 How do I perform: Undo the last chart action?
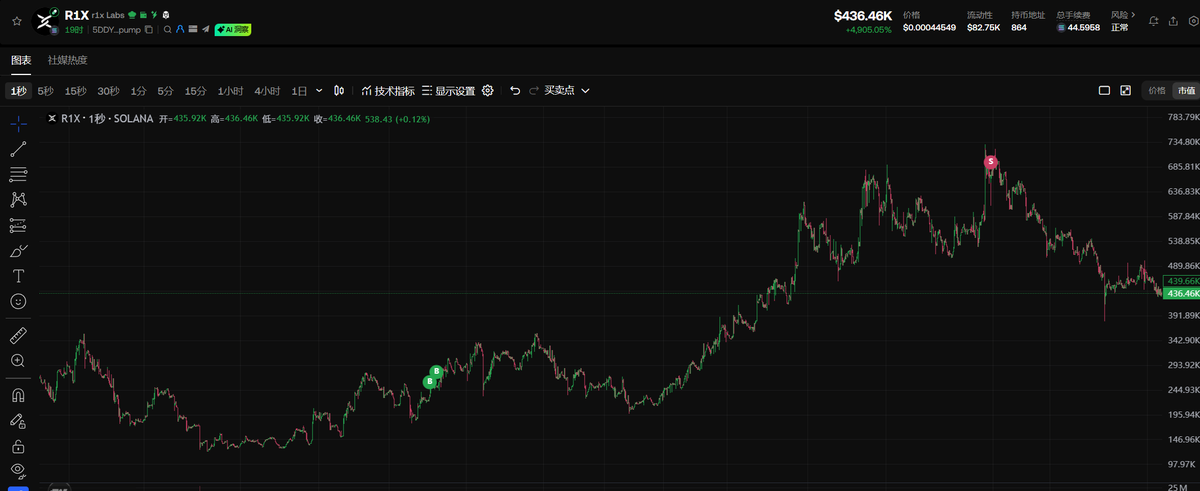(x=515, y=91)
